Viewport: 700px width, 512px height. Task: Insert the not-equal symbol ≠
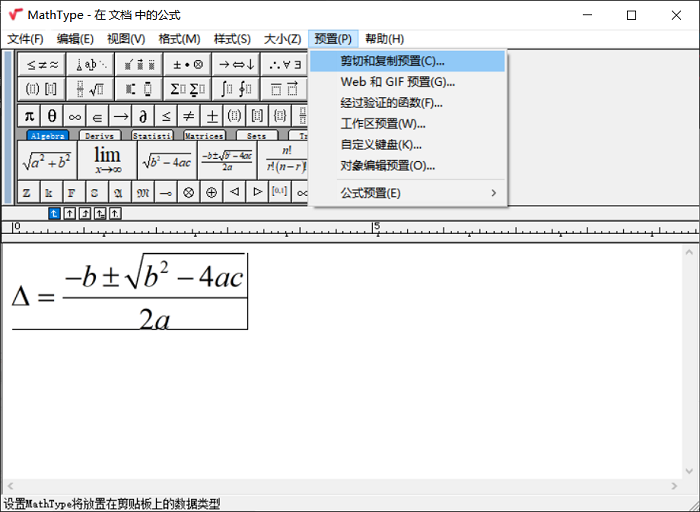(x=189, y=116)
